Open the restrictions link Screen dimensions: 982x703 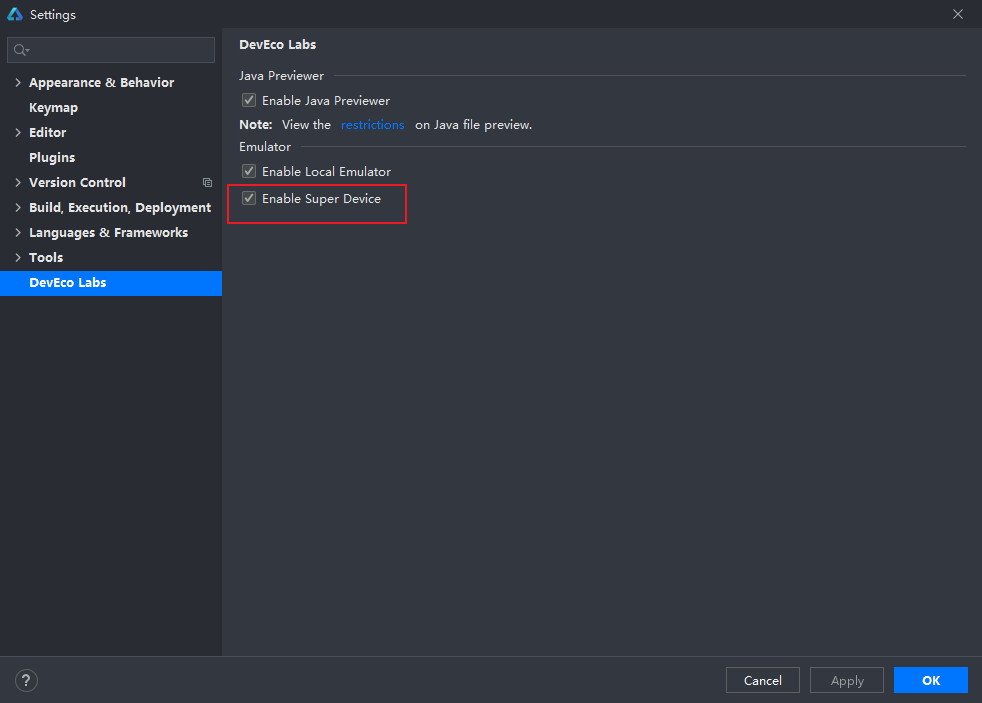[x=372, y=125]
